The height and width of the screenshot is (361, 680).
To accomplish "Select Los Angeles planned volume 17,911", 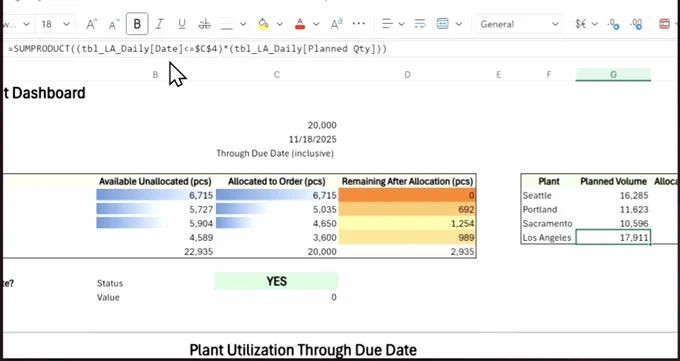I will (613, 237).
